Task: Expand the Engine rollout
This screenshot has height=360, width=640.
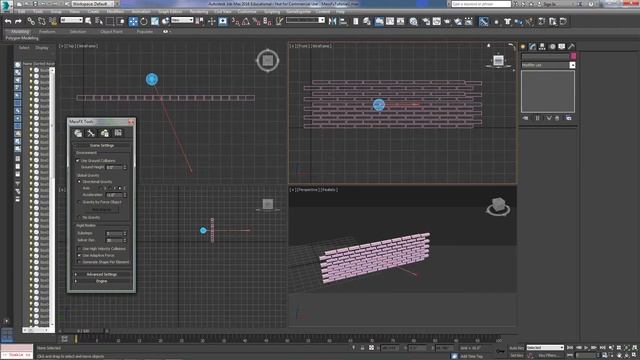Action: pyautogui.click(x=102, y=281)
